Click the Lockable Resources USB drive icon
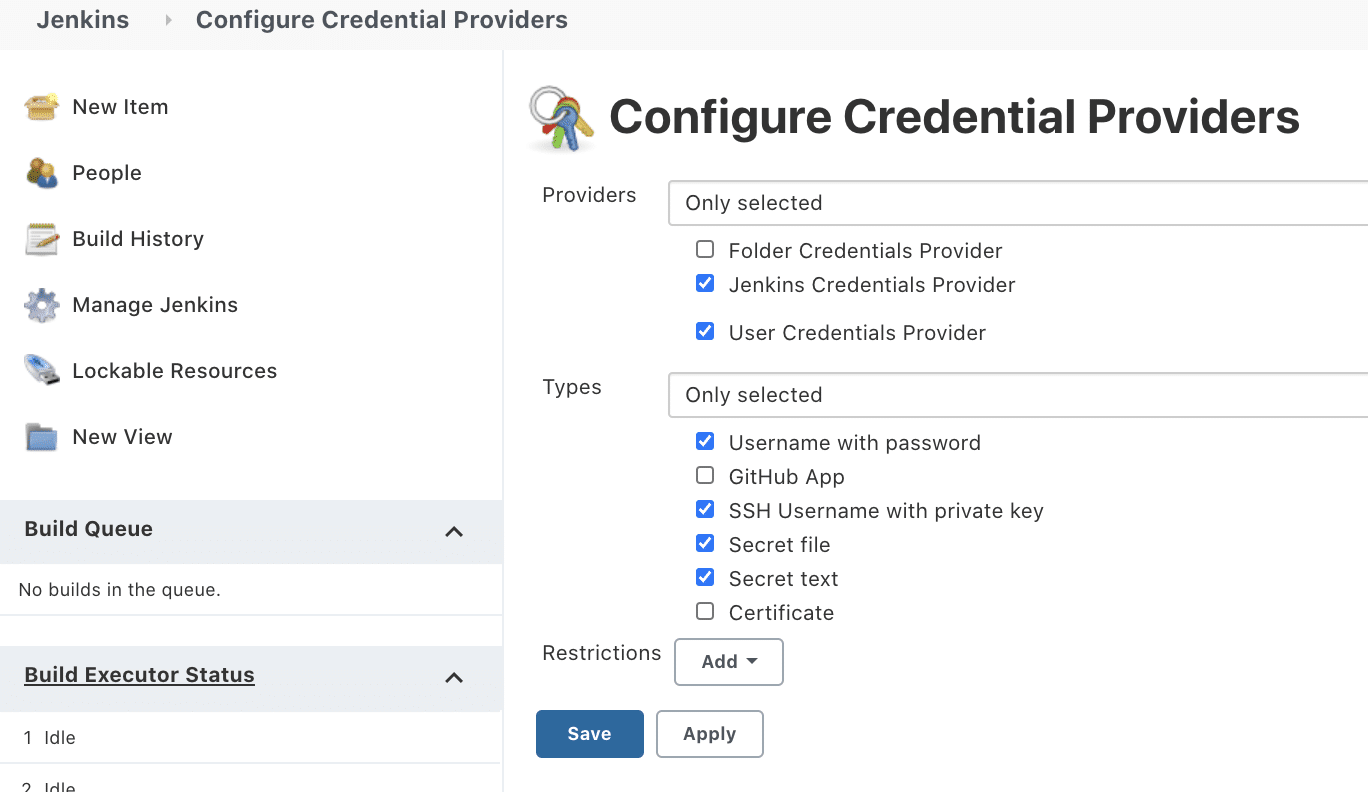1368x792 pixels. 40,370
